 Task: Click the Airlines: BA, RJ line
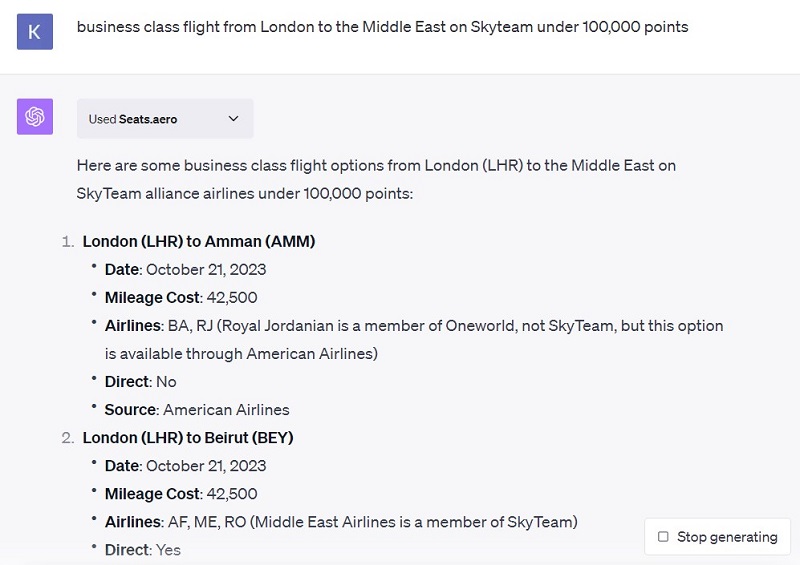[414, 339]
